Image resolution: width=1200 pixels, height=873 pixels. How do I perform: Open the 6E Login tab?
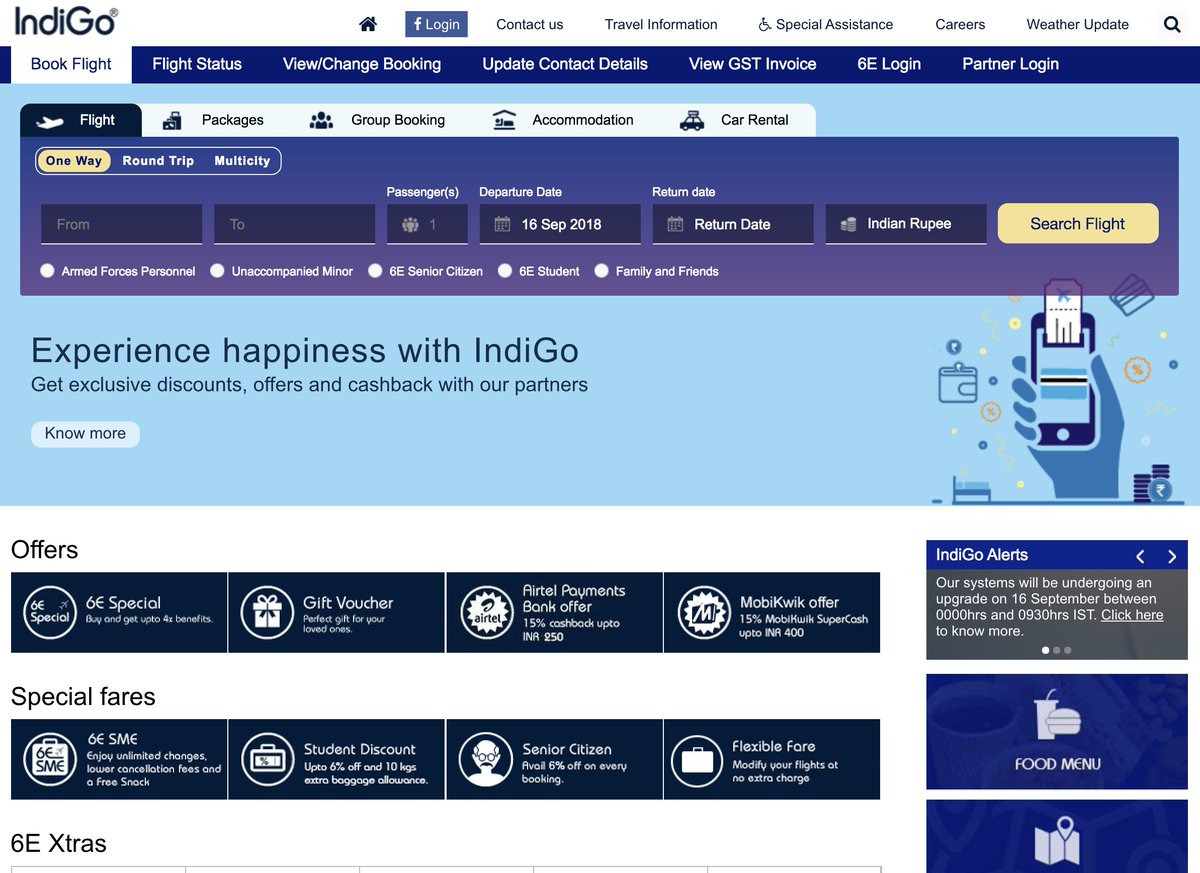click(x=889, y=64)
